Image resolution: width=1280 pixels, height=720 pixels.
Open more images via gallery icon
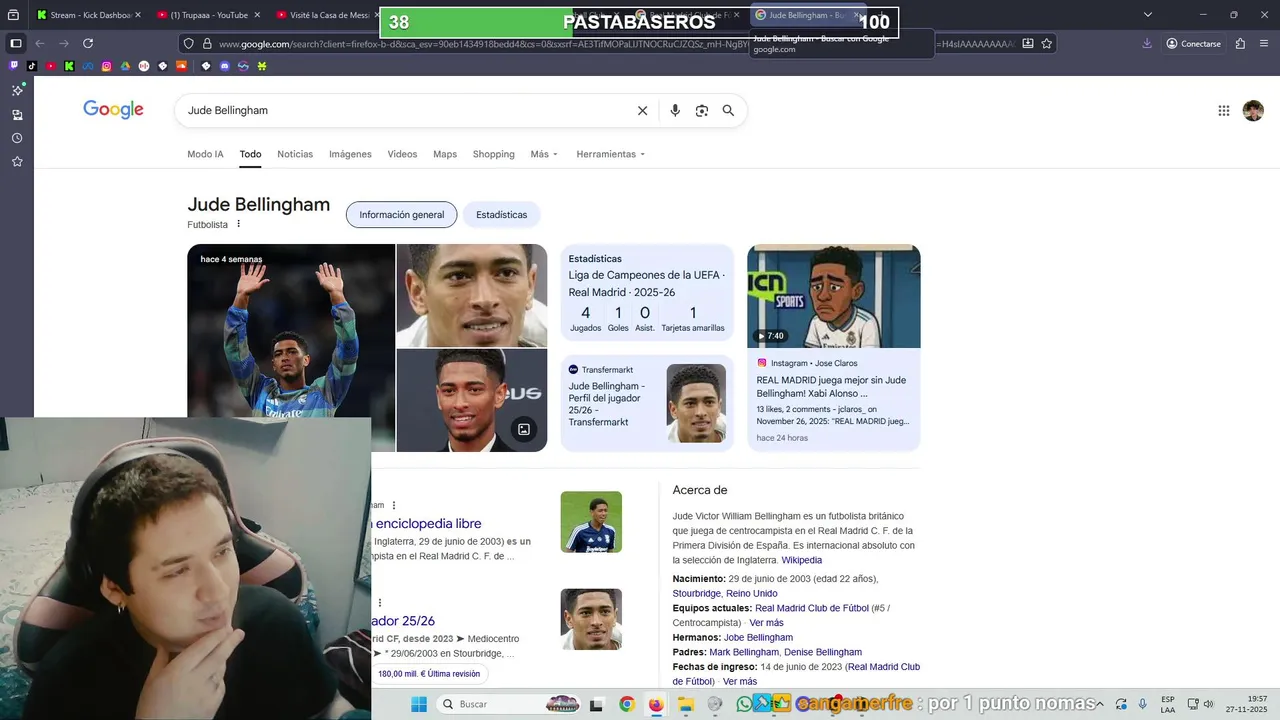tap(523, 429)
